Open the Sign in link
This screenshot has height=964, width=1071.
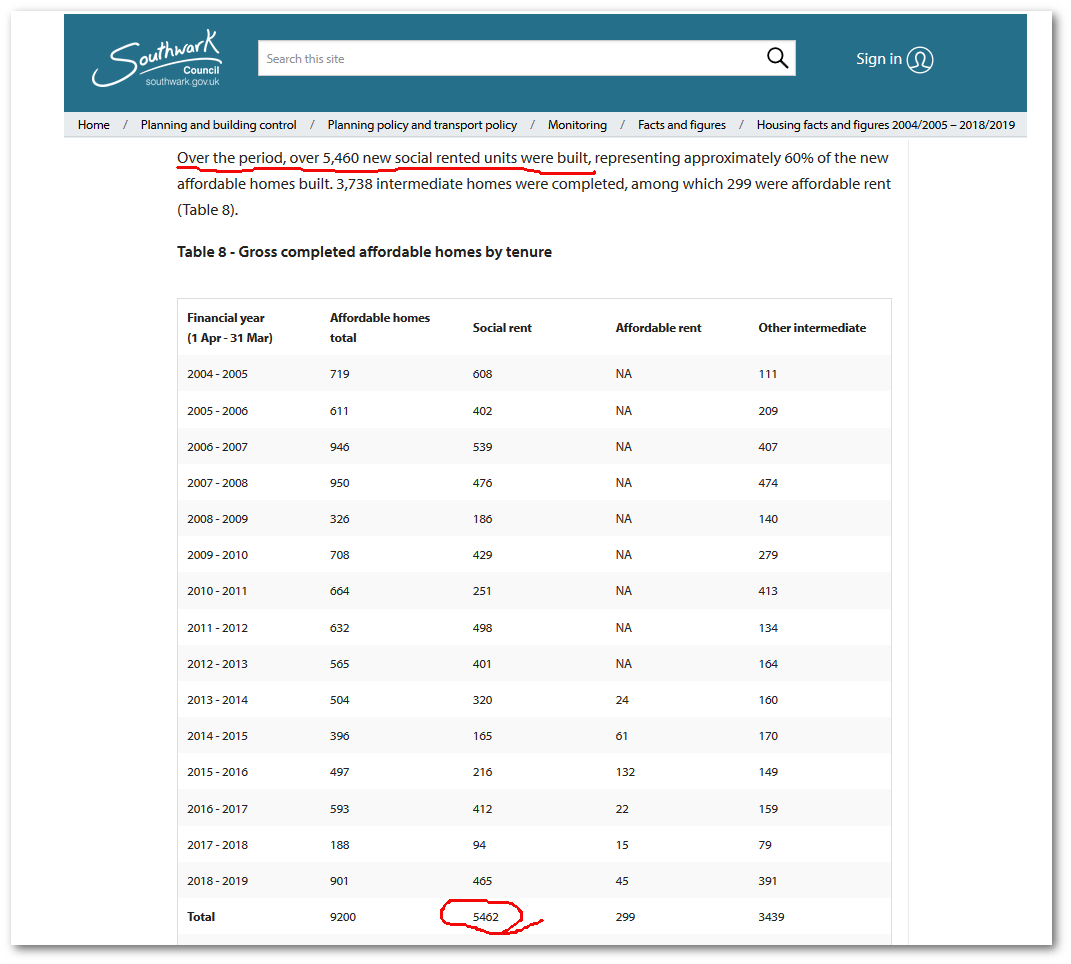click(879, 59)
